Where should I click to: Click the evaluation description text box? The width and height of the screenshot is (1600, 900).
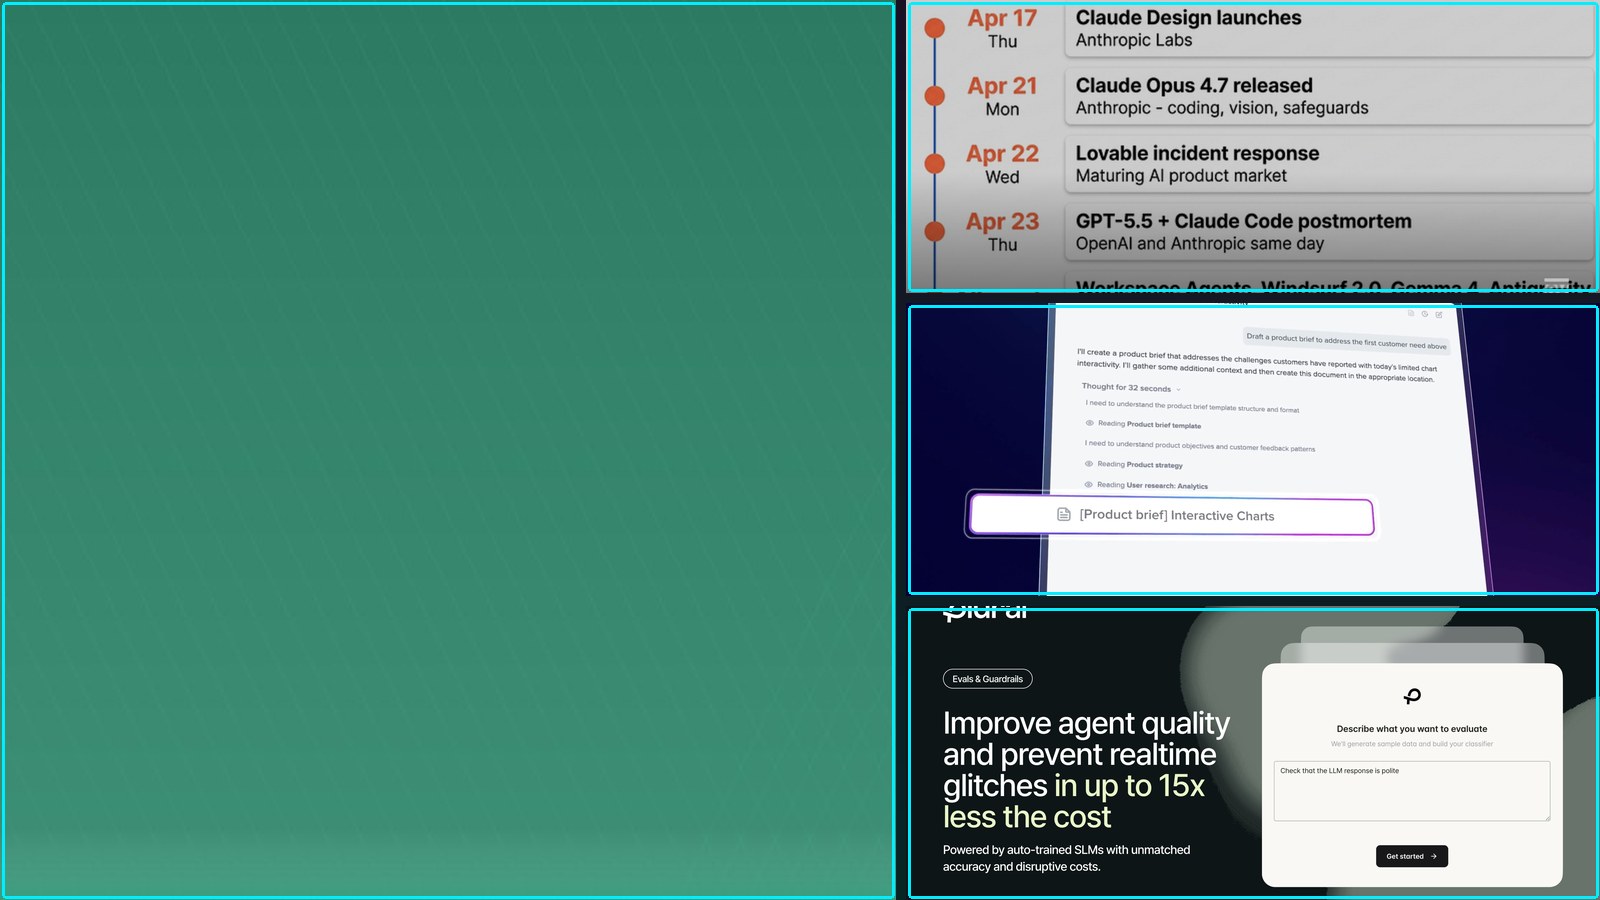tap(1412, 791)
